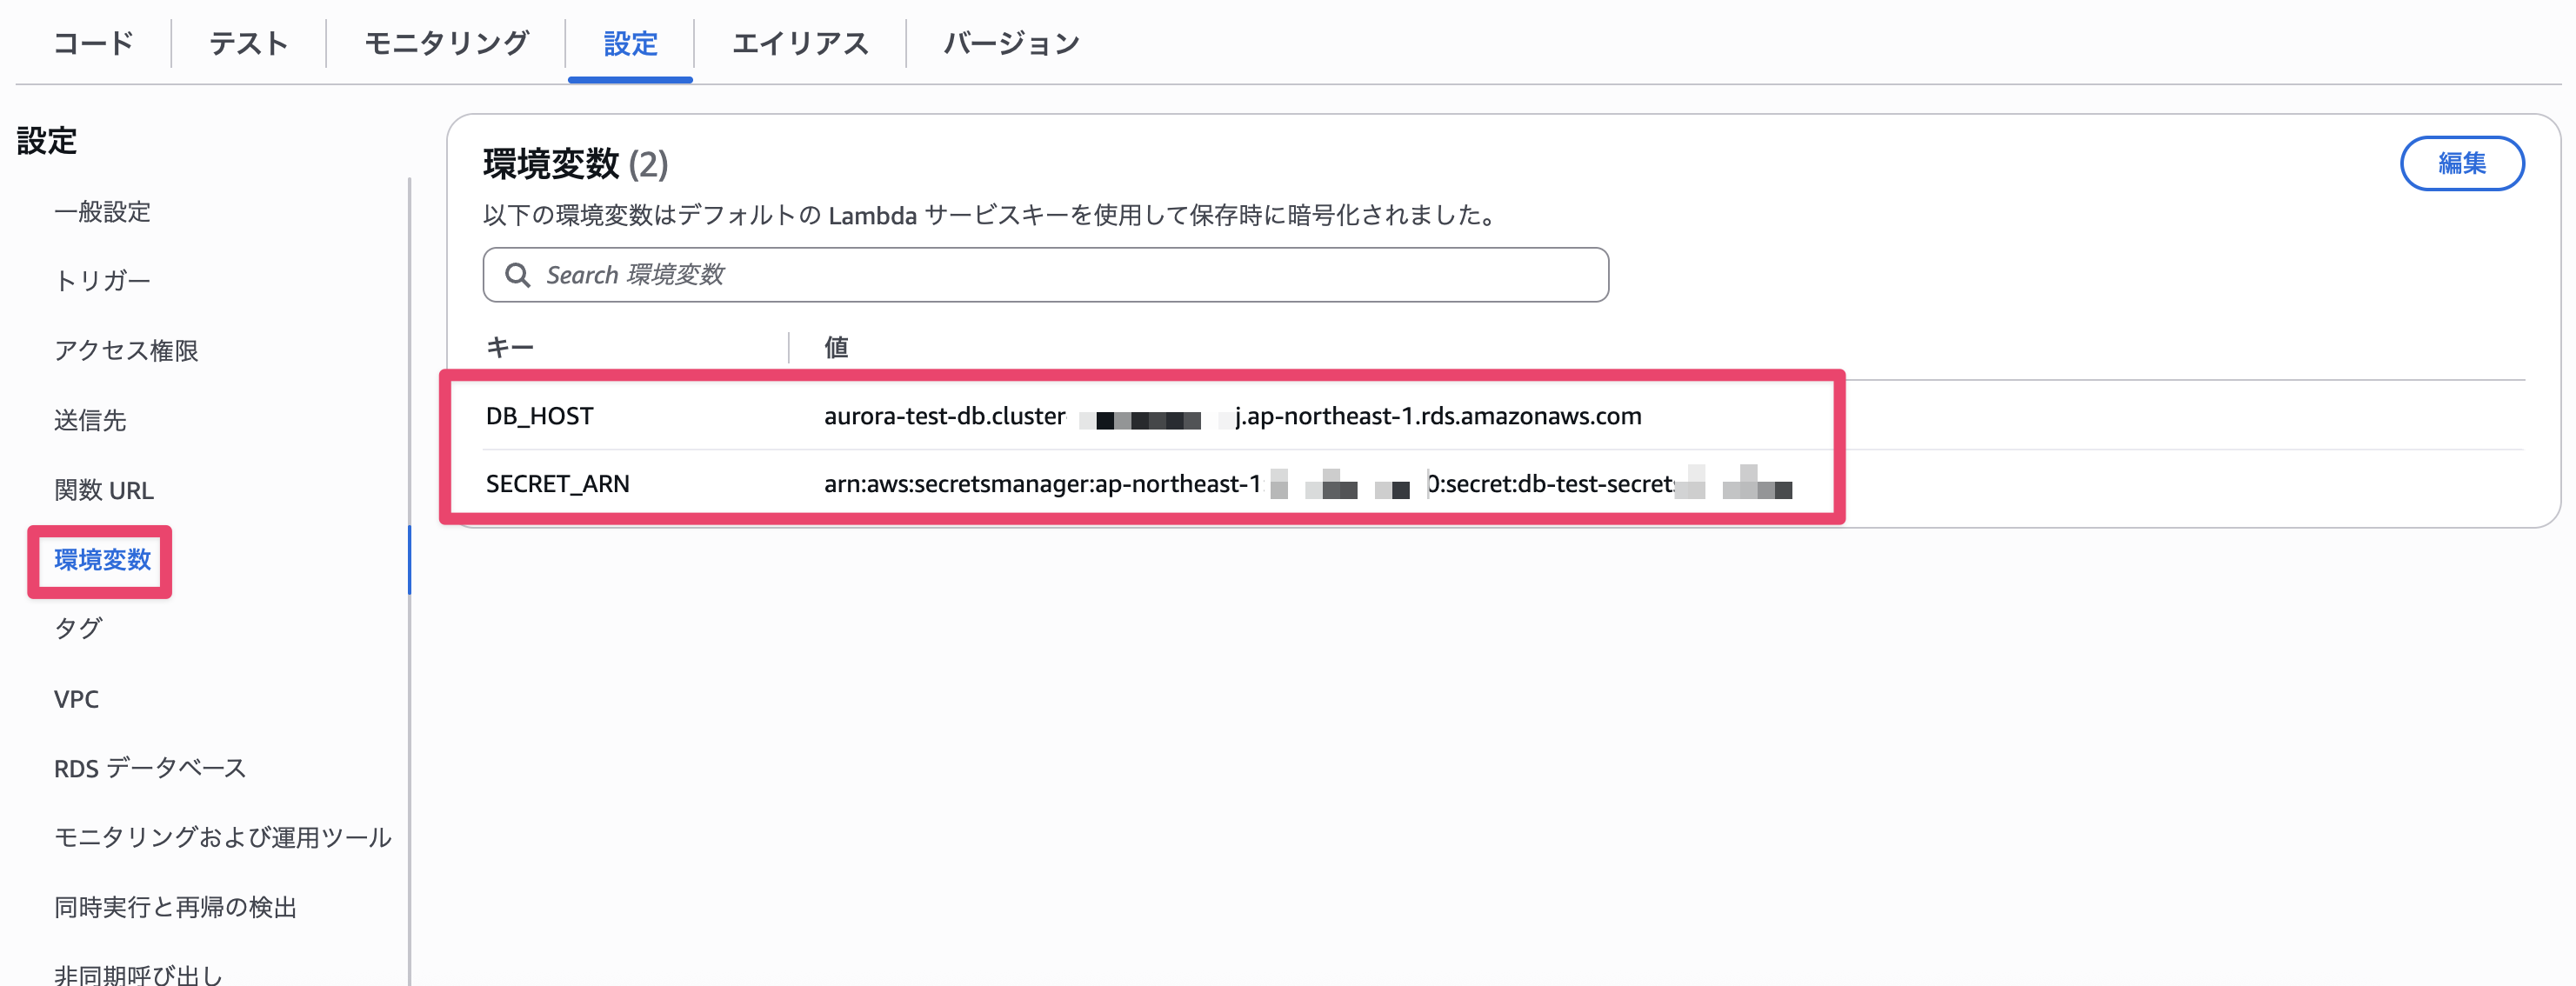Switch to the コード tab
Screen dimensions: 2576x986
(93, 43)
